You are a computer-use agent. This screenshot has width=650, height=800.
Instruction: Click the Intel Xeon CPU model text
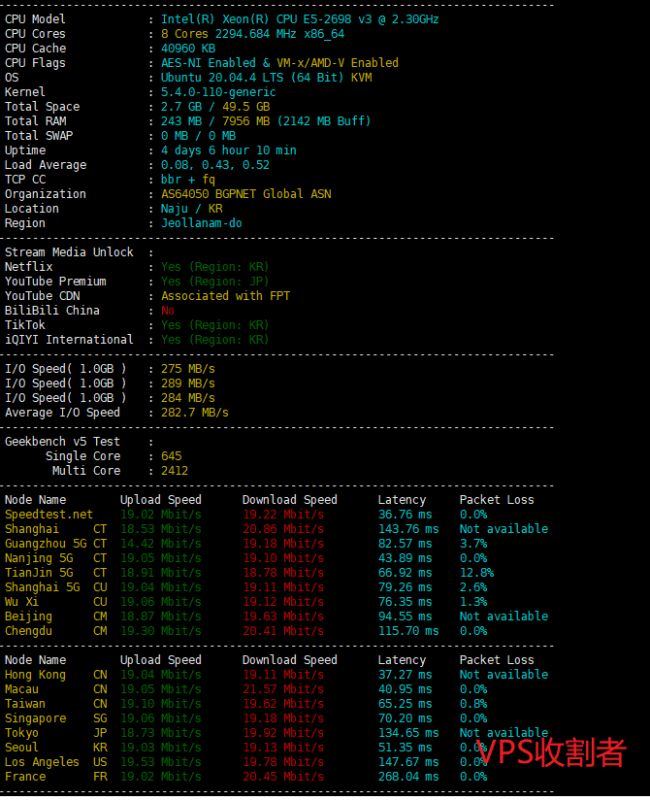click(x=300, y=19)
